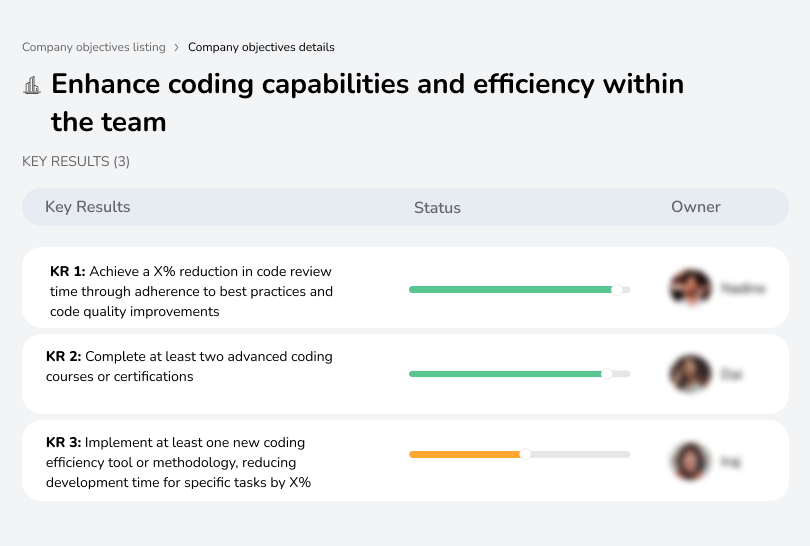810x546 pixels.
Task: Open the Company objectives listing breadcrumb
Action: [x=94, y=47]
